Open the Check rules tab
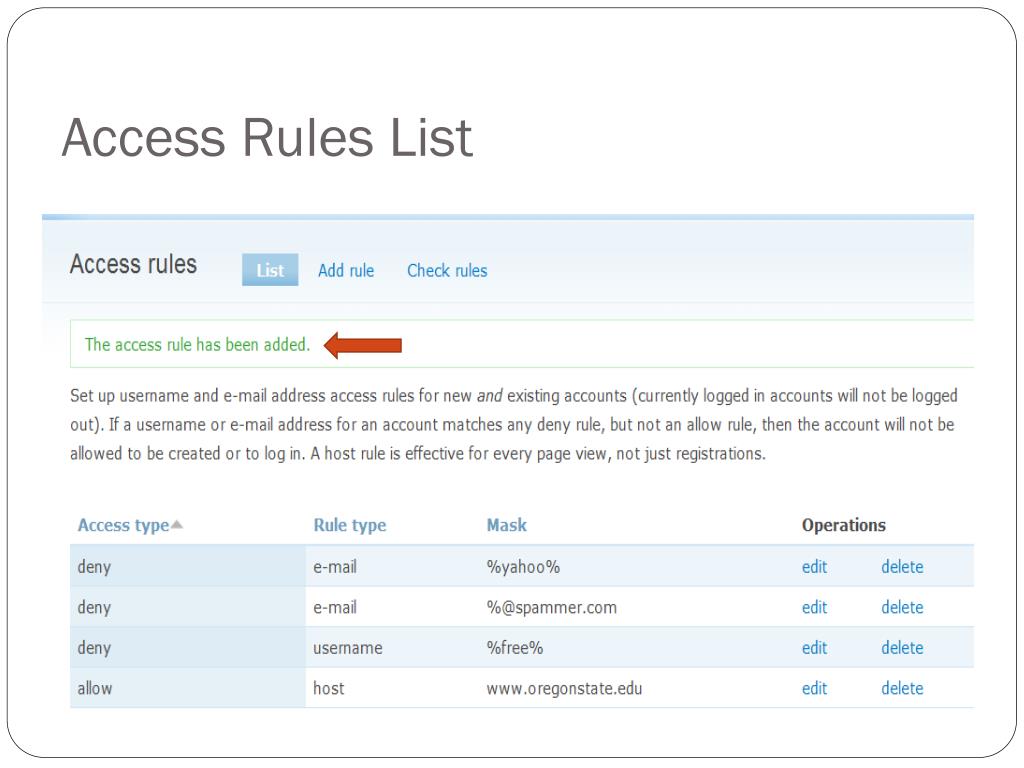Image resolution: width=1024 pixels, height=768 pixels. (x=447, y=270)
